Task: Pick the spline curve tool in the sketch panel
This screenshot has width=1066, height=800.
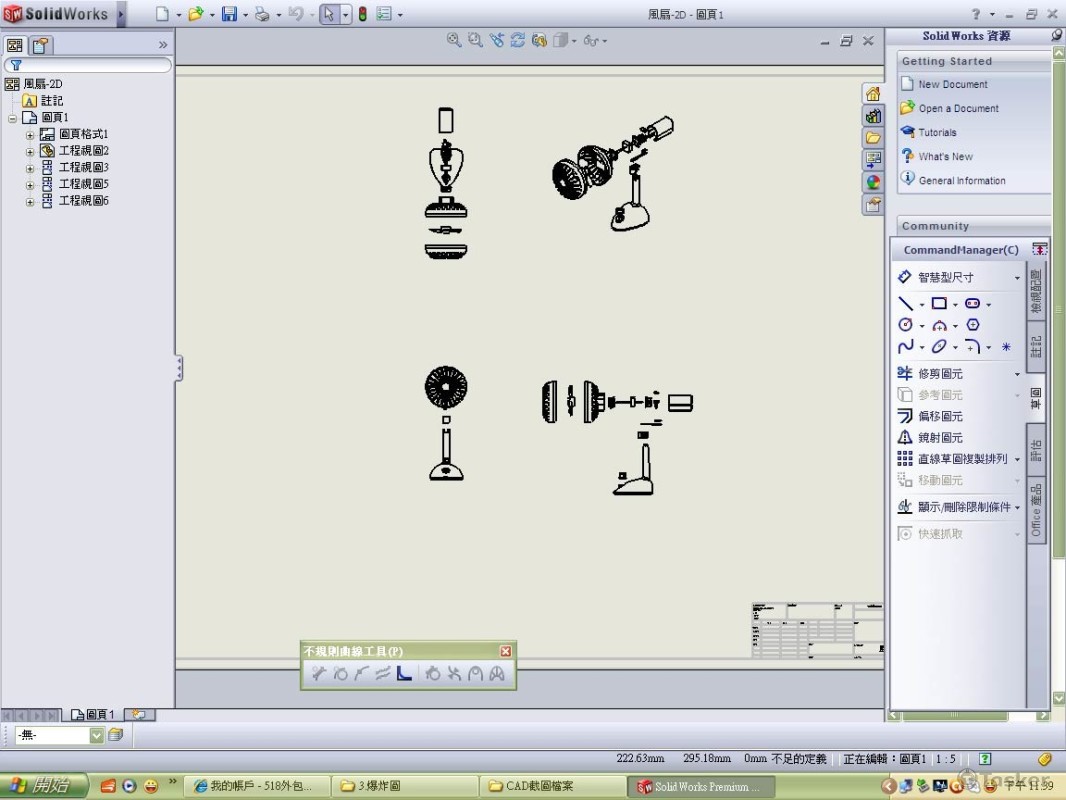Action: coord(905,347)
